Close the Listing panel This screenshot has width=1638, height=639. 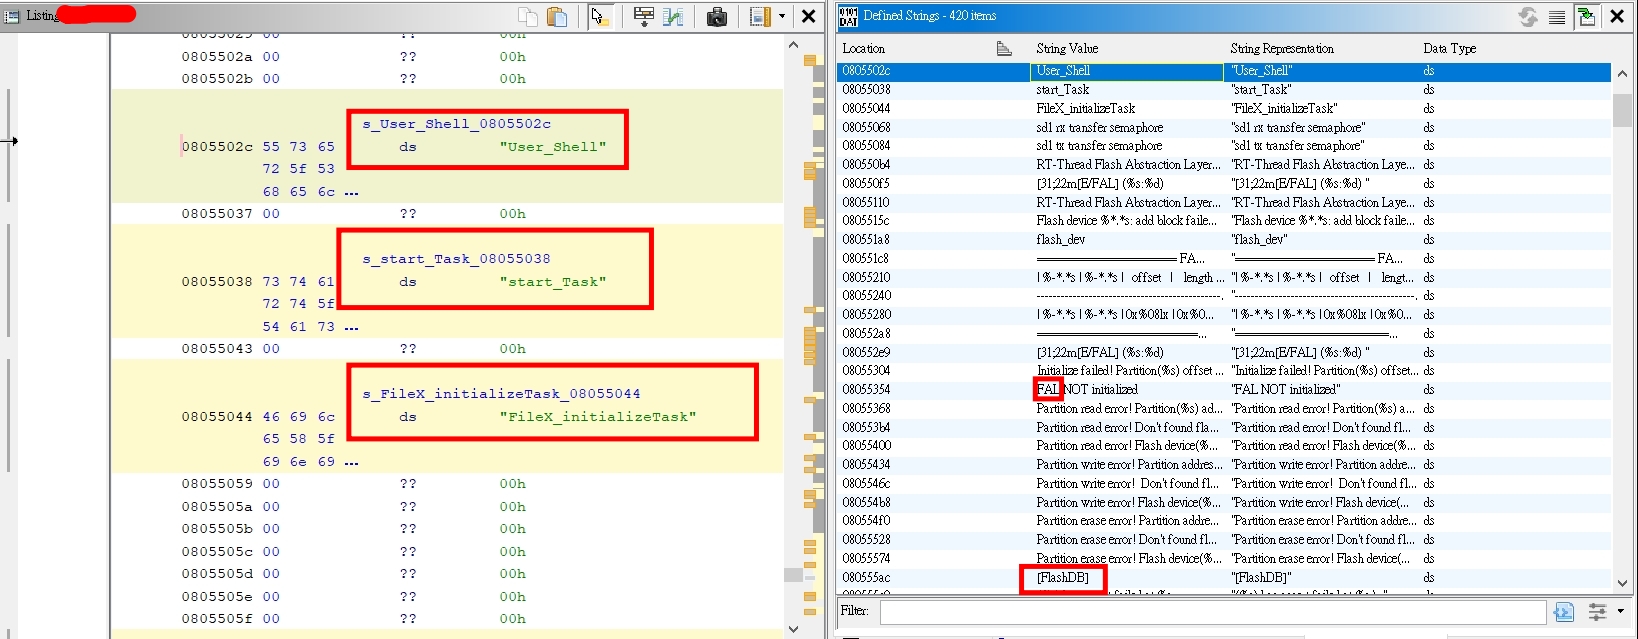tap(809, 16)
